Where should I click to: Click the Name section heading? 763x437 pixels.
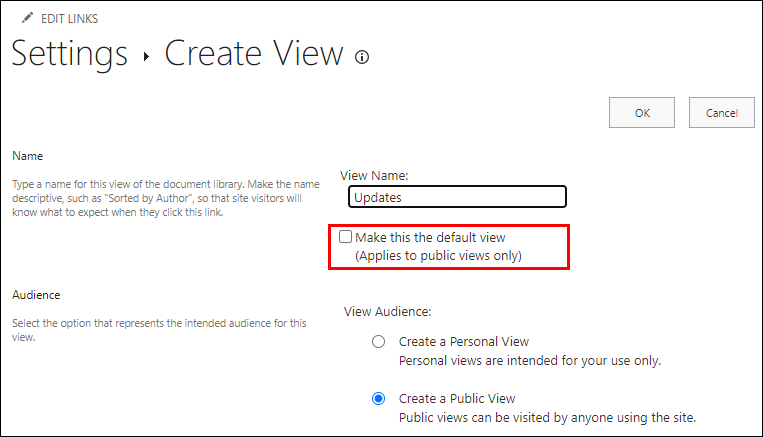coord(27,156)
